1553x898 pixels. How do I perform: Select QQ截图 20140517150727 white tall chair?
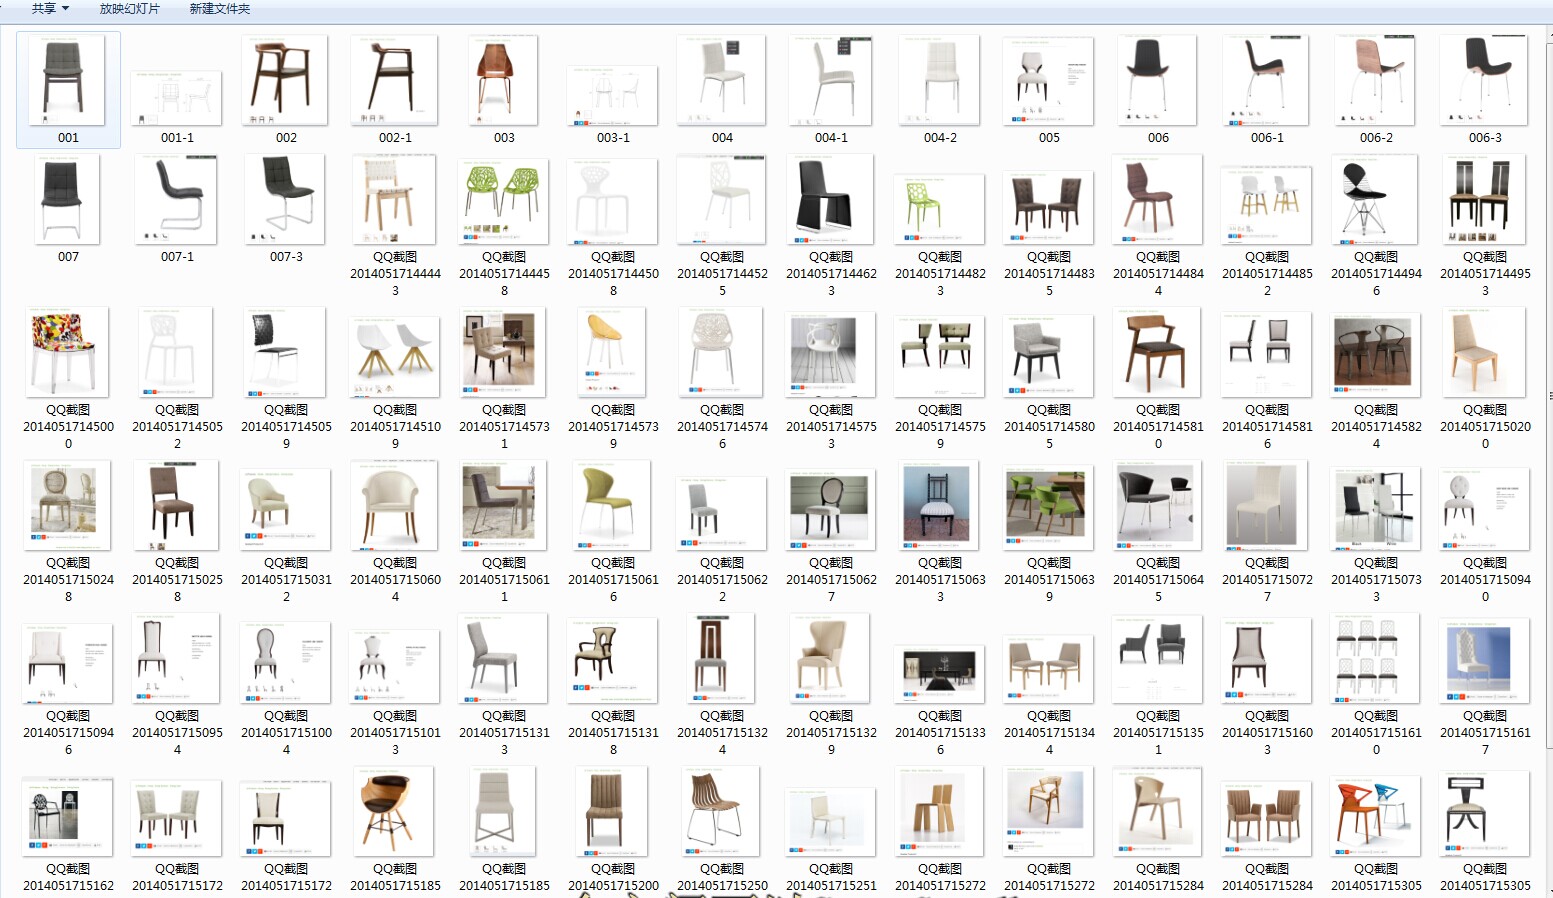click(1267, 505)
